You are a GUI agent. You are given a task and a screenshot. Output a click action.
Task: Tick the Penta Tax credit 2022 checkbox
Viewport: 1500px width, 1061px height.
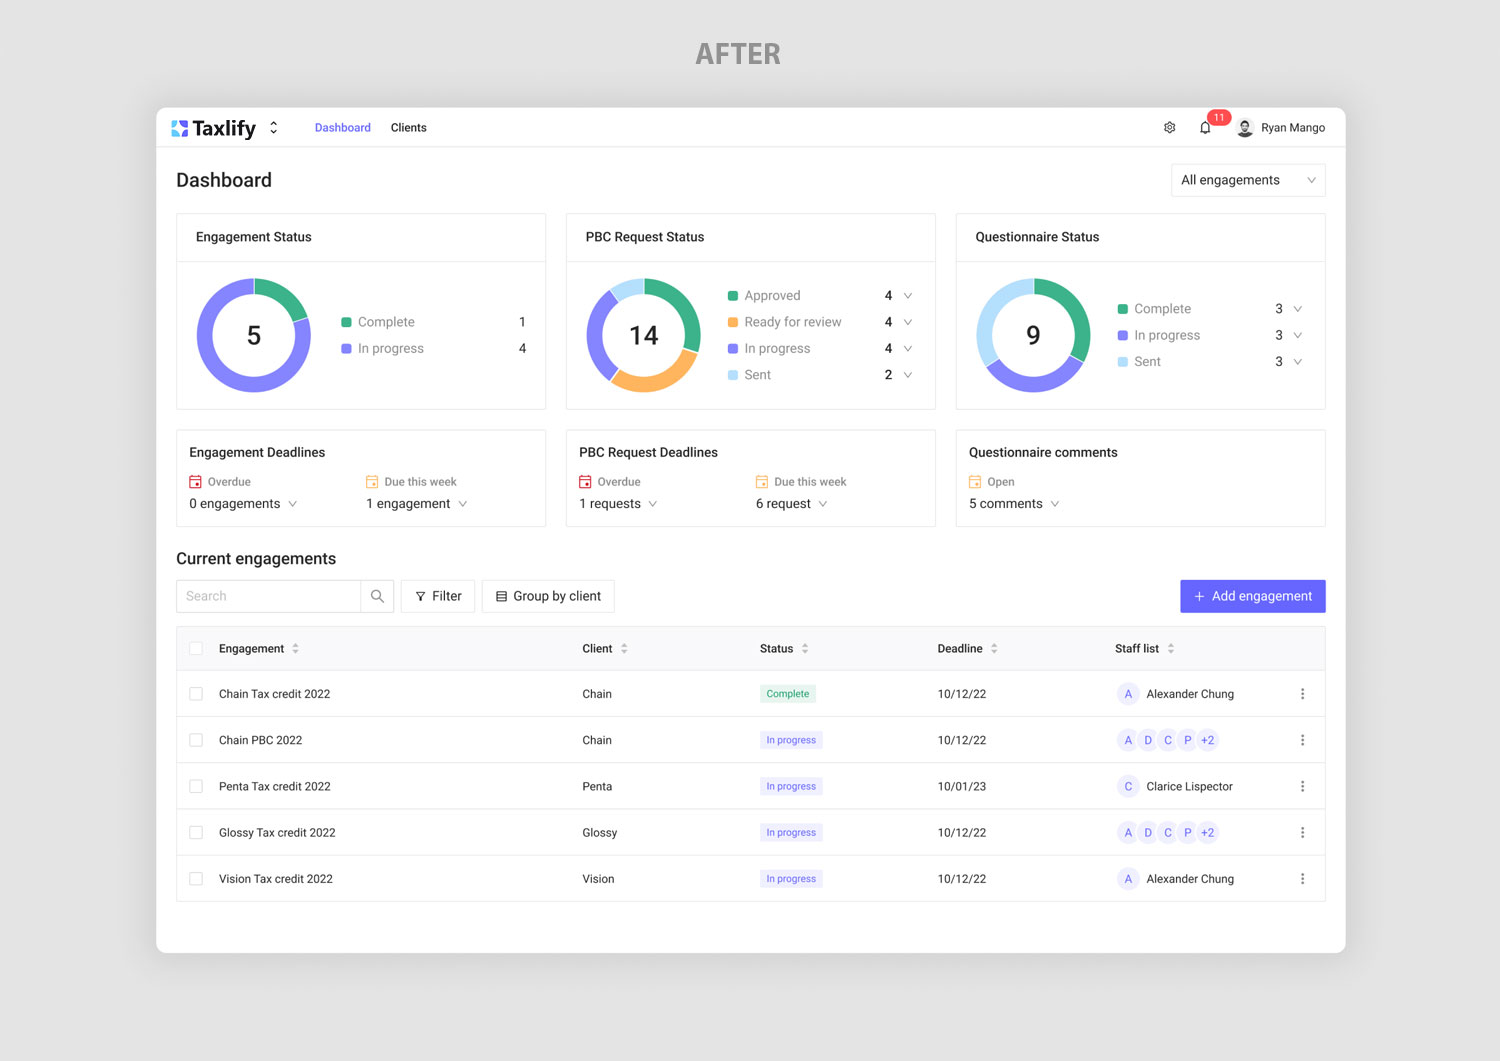196,787
